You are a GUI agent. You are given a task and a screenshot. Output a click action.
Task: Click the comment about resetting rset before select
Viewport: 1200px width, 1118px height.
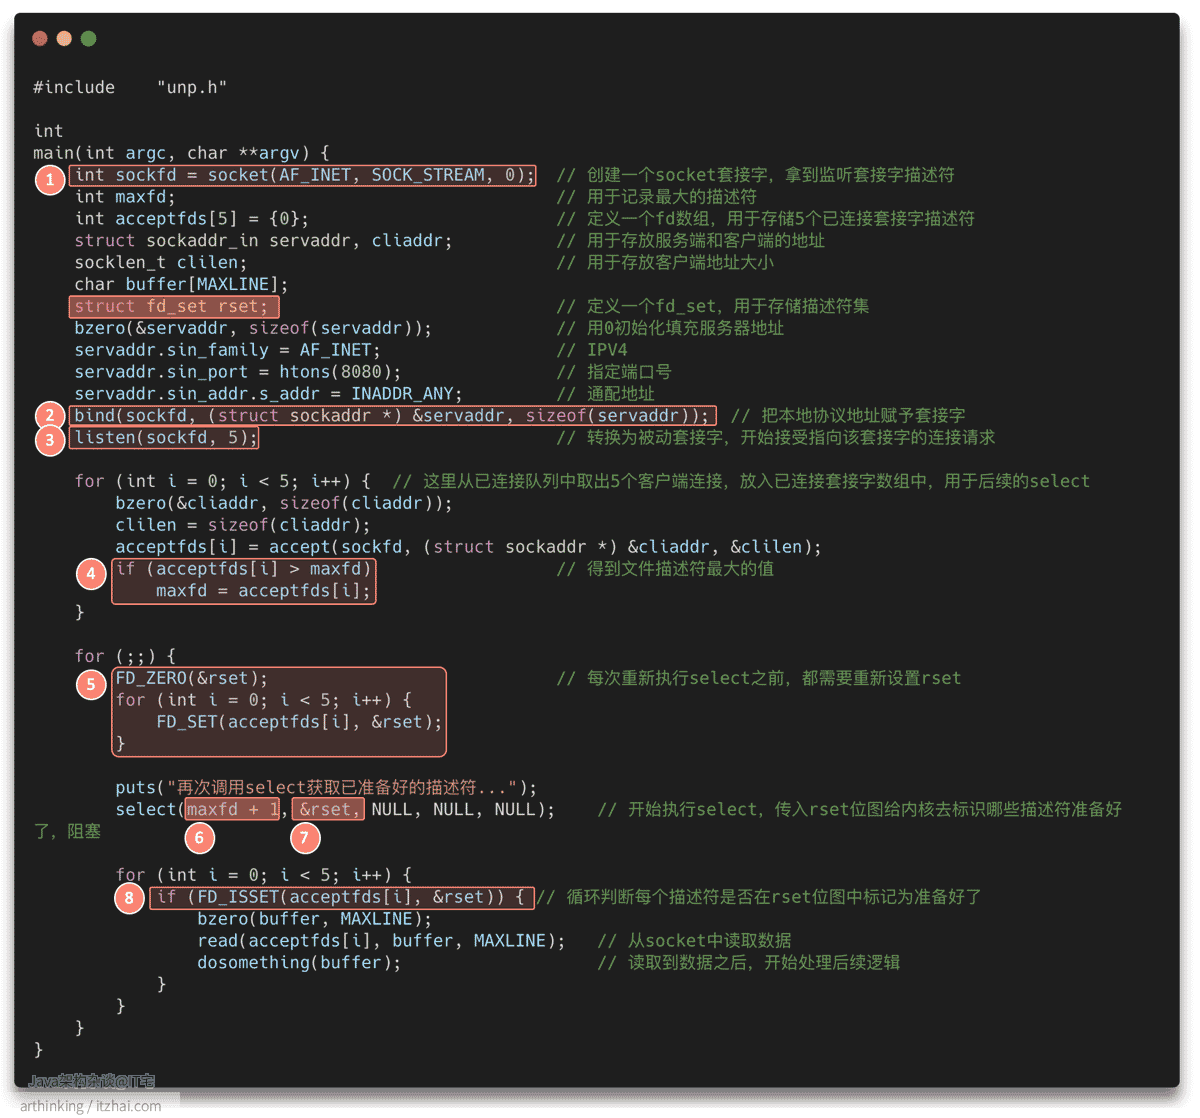point(758,679)
